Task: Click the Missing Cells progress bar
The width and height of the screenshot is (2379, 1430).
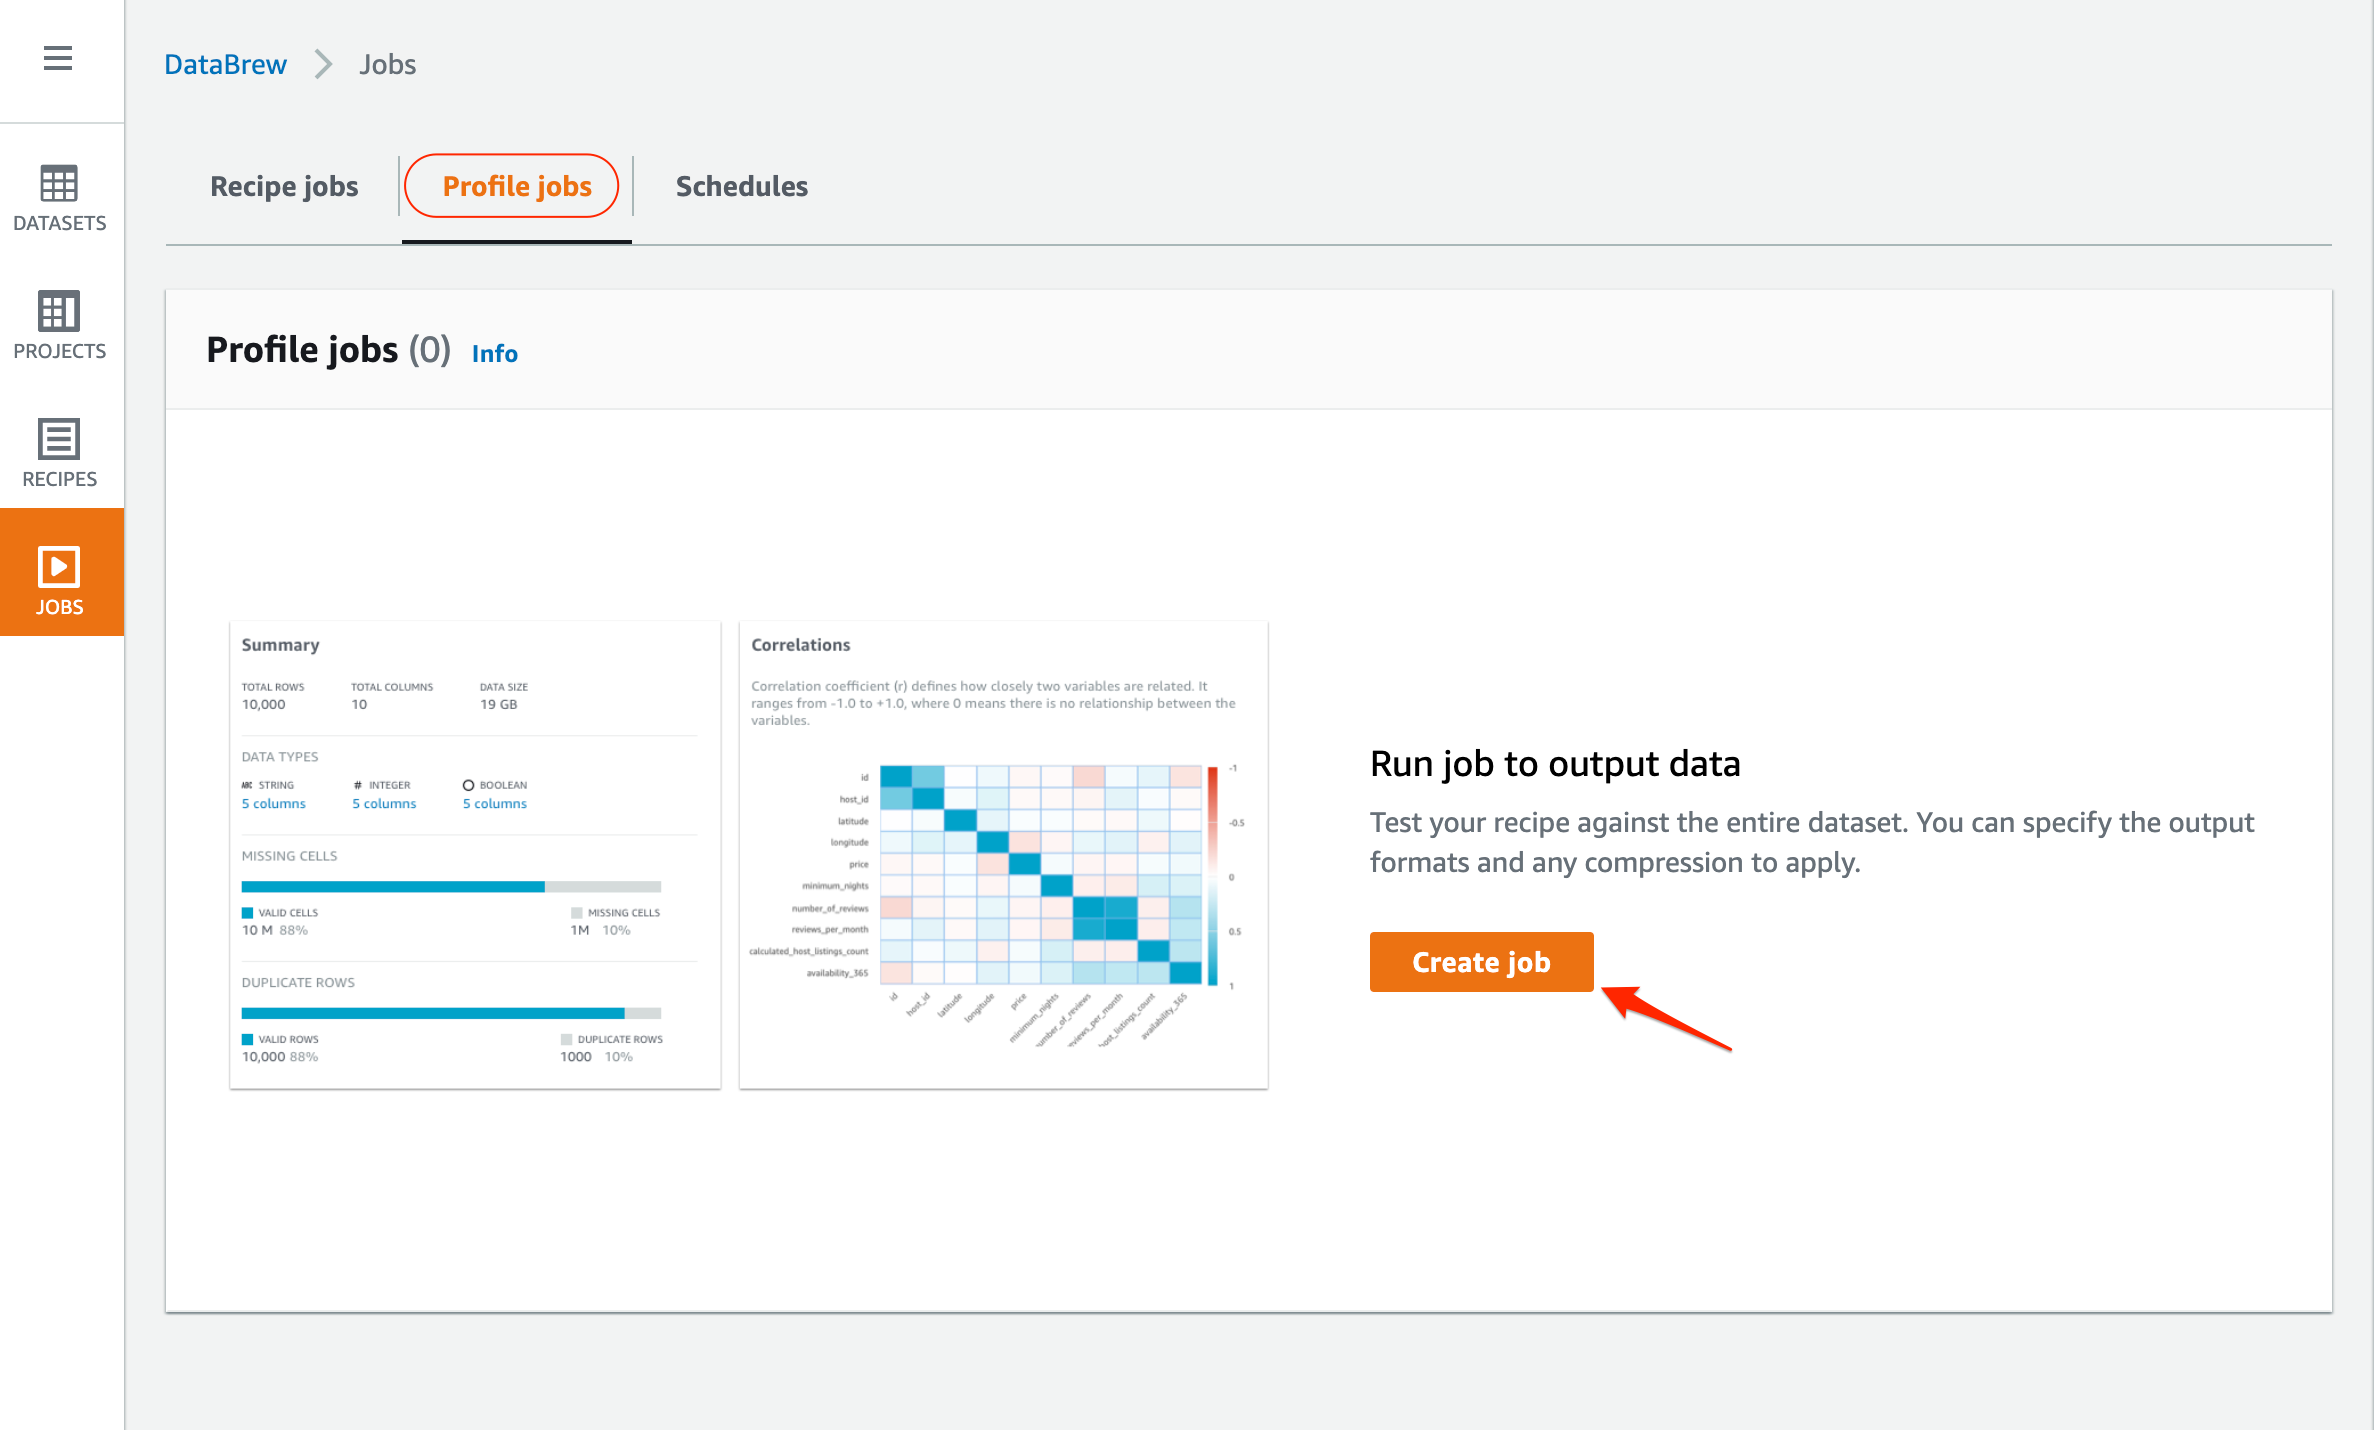Action: 450,886
